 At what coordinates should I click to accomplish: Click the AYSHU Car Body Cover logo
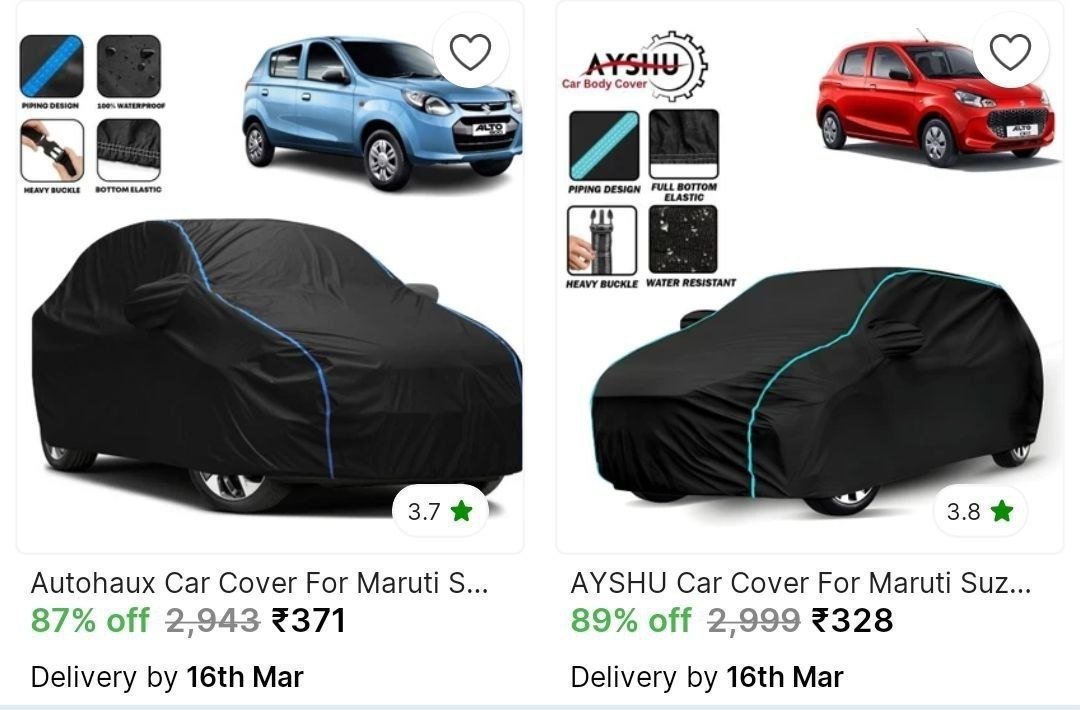634,70
